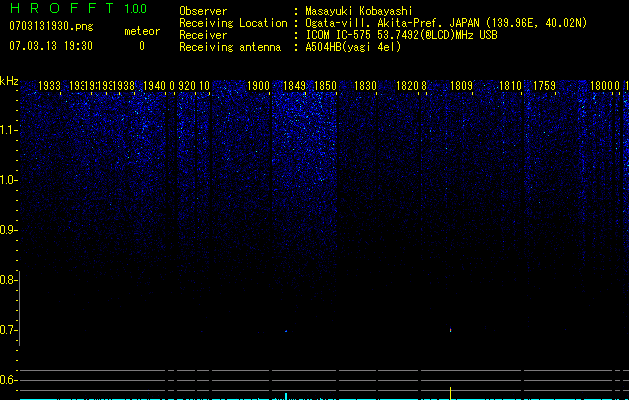Click the cyan power spike below 1849
629x400 pixels.
tap(286, 396)
